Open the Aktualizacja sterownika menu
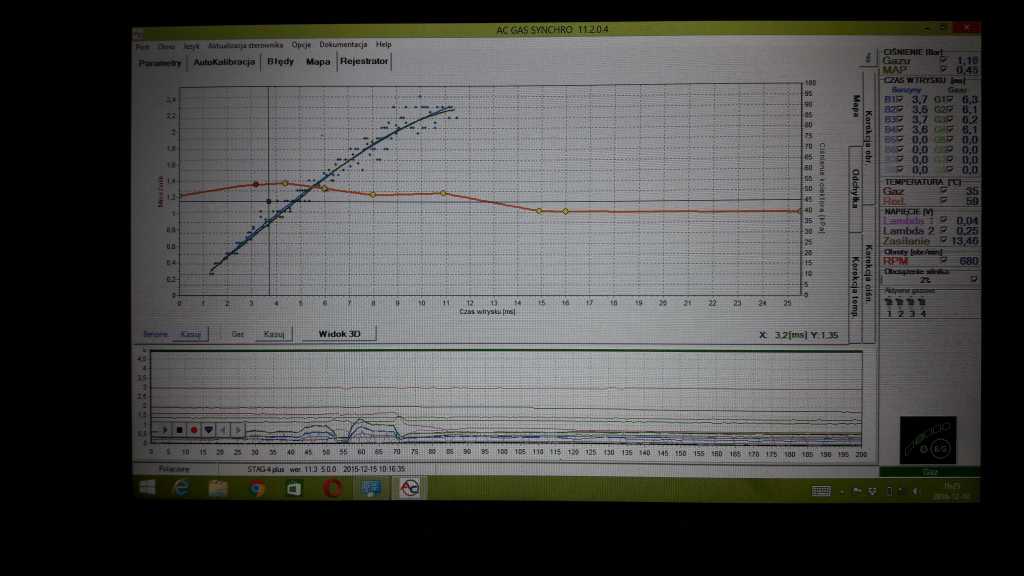Screen dimensions: 1024x576 coord(247,45)
